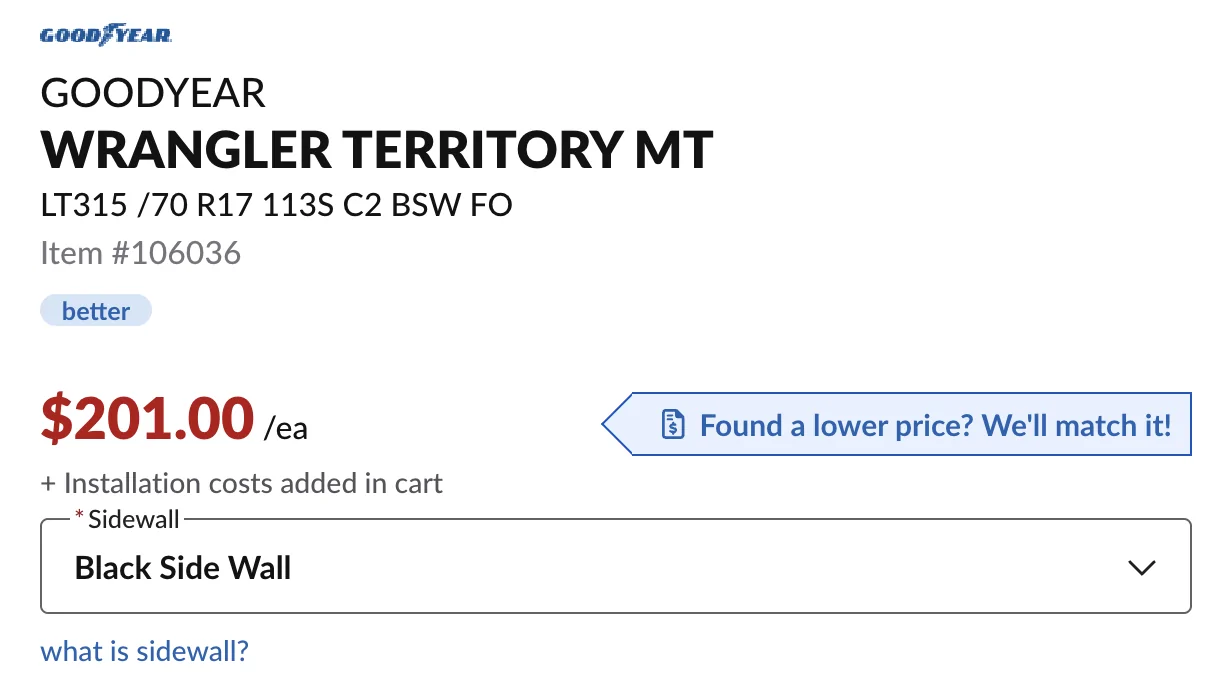Click the price match receipt icon
Viewport: 1220px width, 694px height.
[674, 425]
